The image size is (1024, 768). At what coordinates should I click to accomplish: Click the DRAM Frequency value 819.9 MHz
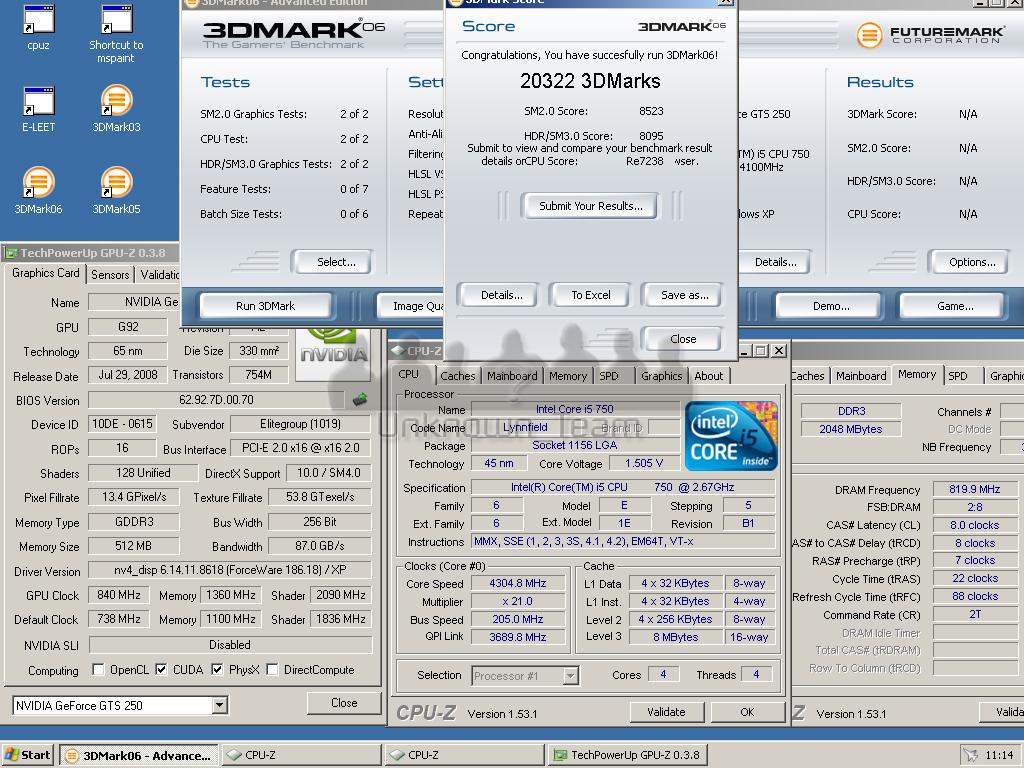[974, 489]
